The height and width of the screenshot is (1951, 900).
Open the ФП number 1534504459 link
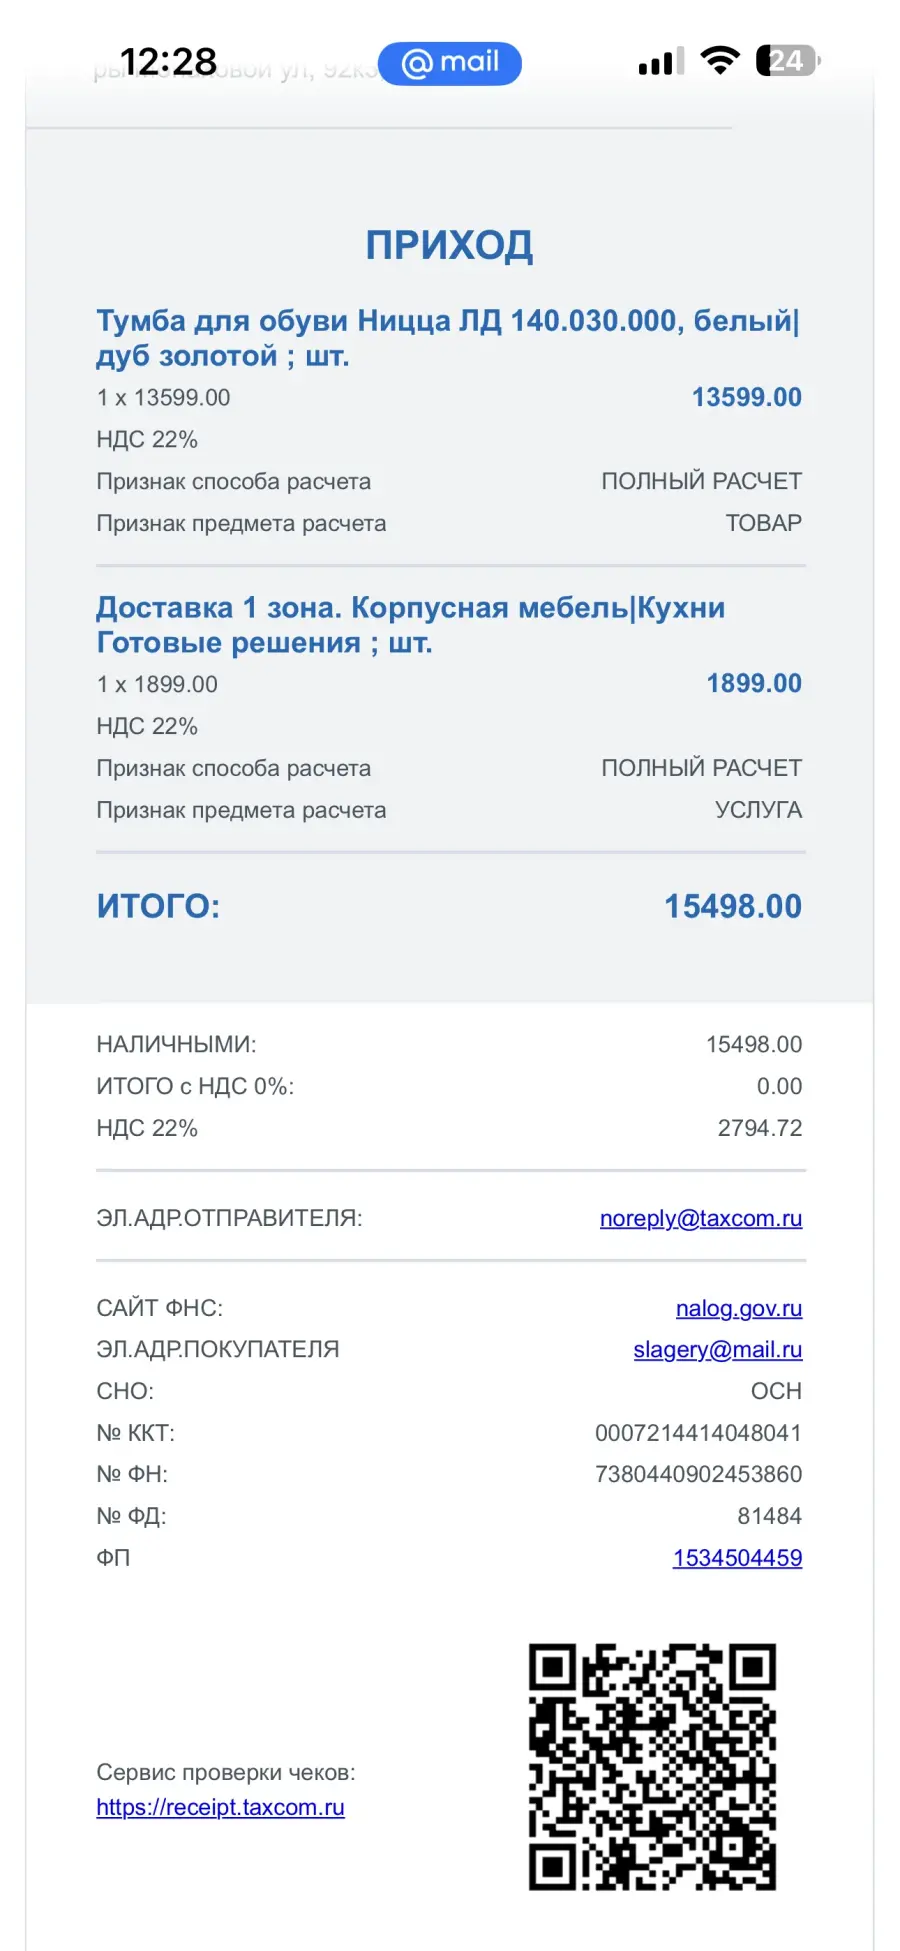coord(737,1557)
